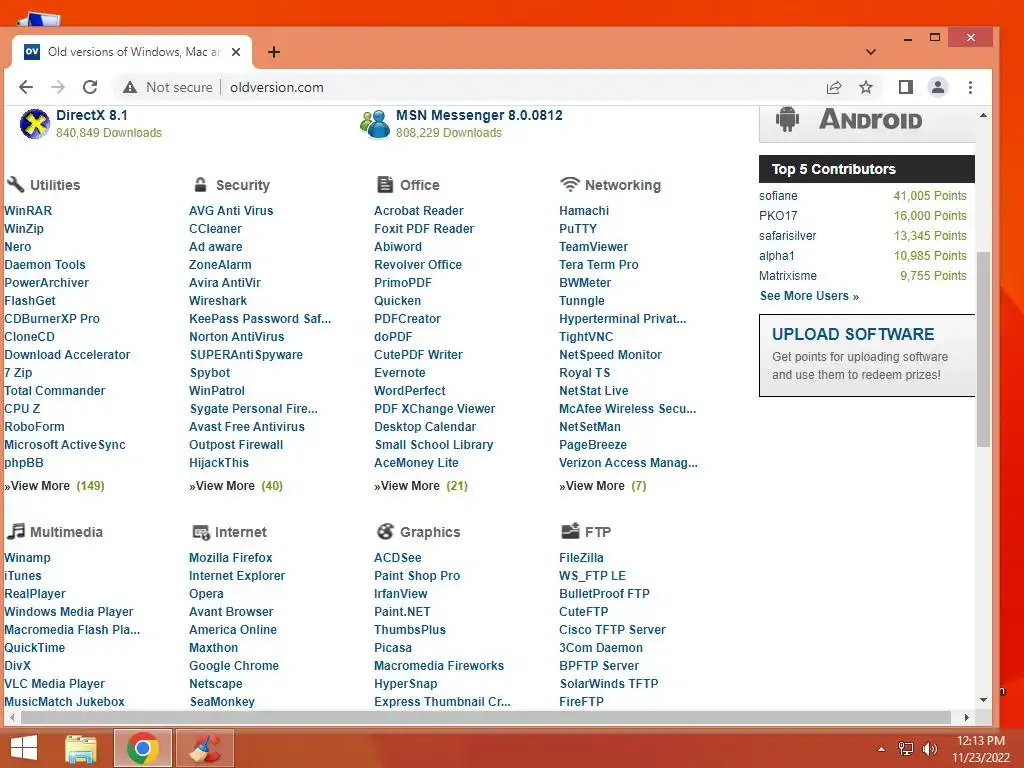View More Office (21)

pos(421,486)
